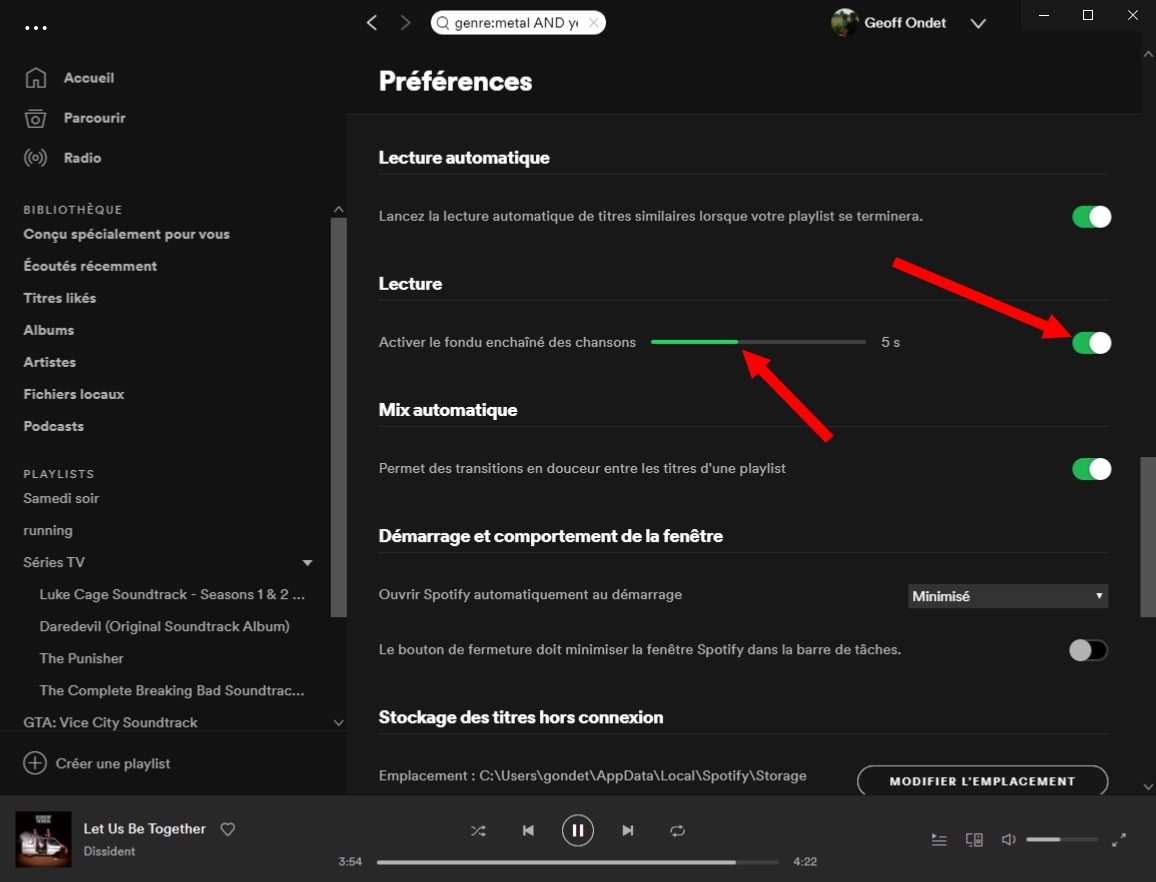Screen dimensions: 1156x882
Task: Expand the user account menu chevron
Action: coord(978,24)
